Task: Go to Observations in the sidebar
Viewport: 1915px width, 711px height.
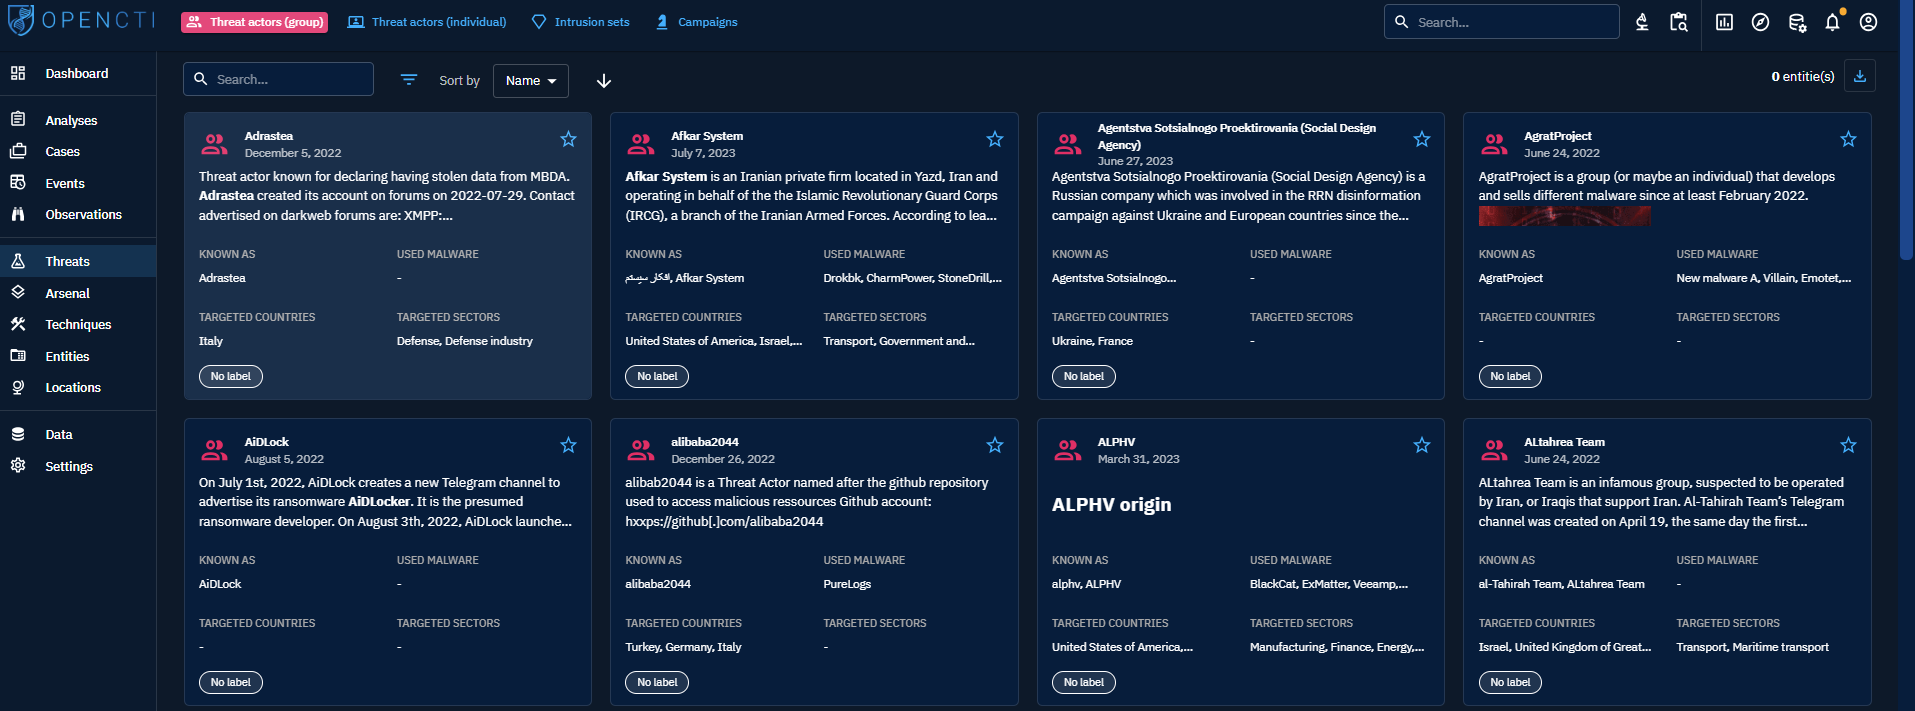Action: coord(83,214)
